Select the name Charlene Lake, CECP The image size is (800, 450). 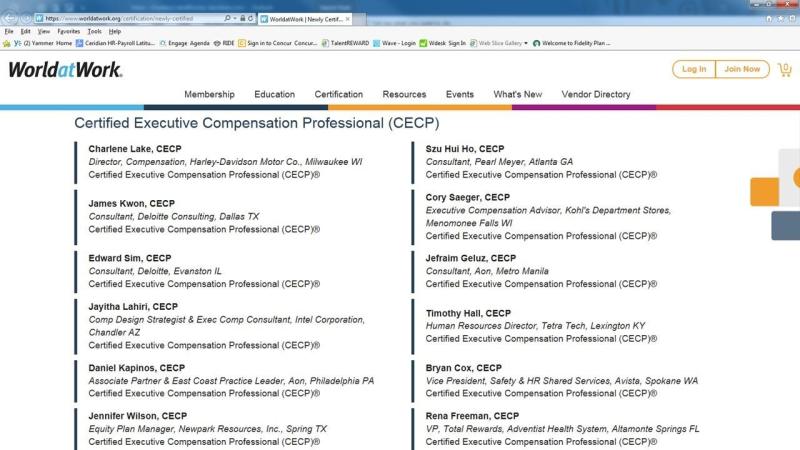(135, 149)
